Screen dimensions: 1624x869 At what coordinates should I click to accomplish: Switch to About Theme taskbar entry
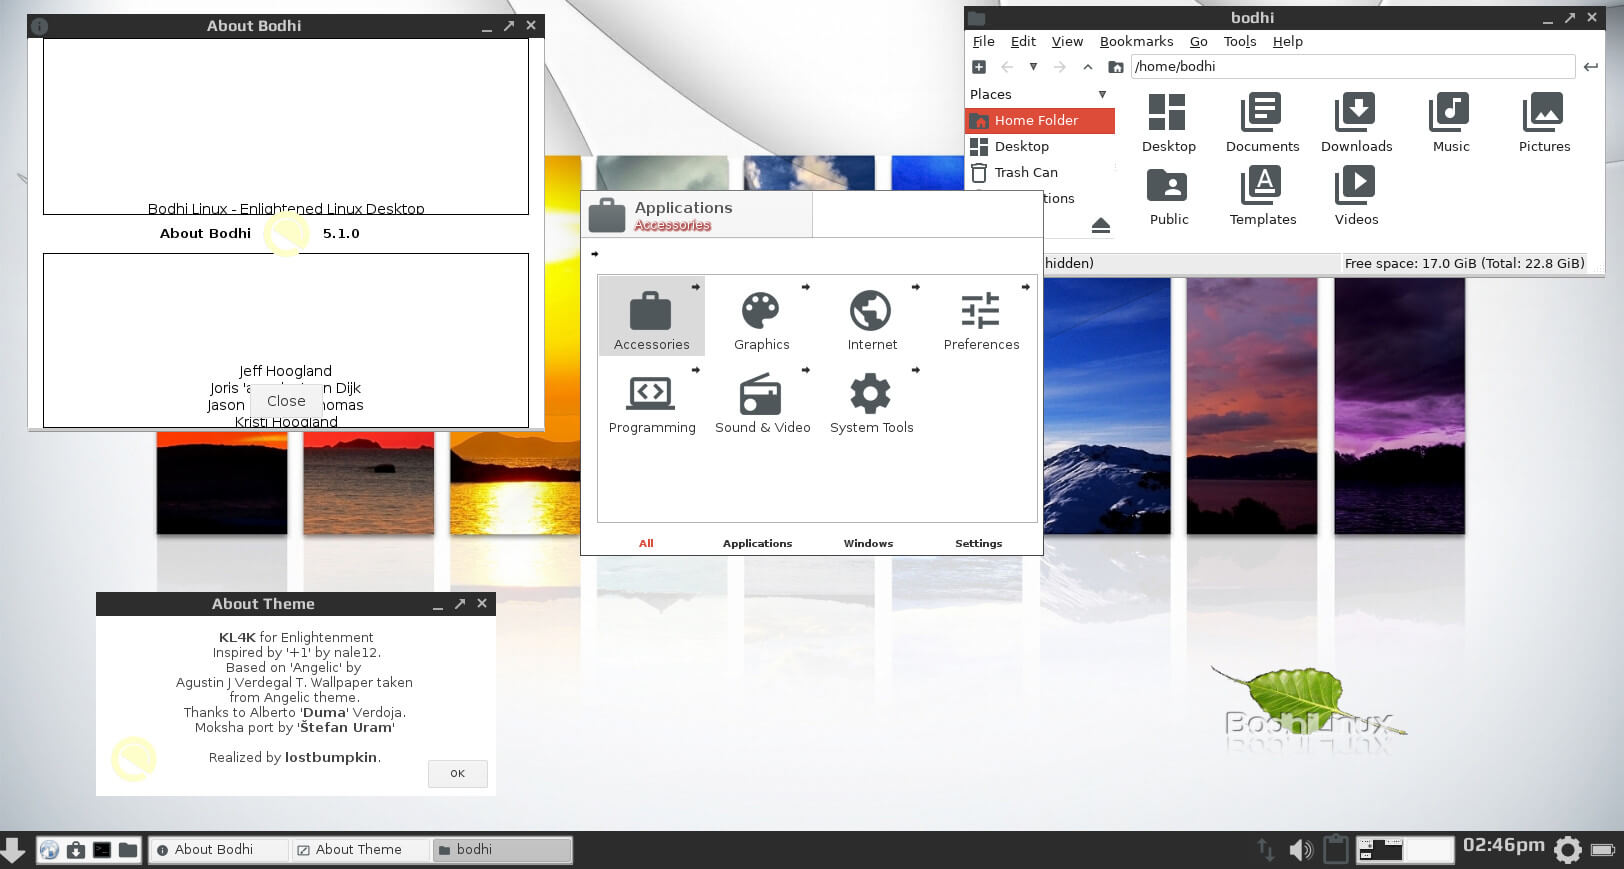pyautogui.click(x=360, y=850)
